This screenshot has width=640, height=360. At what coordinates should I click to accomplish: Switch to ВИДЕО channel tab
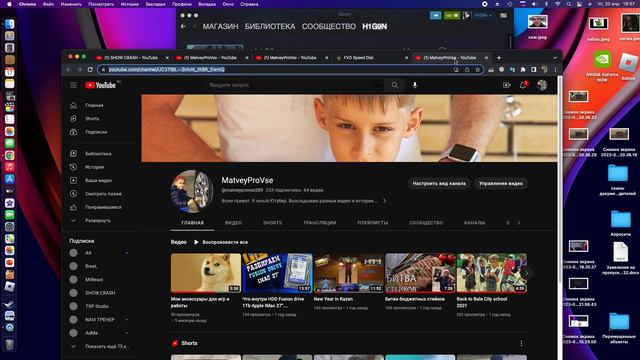tap(233, 223)
